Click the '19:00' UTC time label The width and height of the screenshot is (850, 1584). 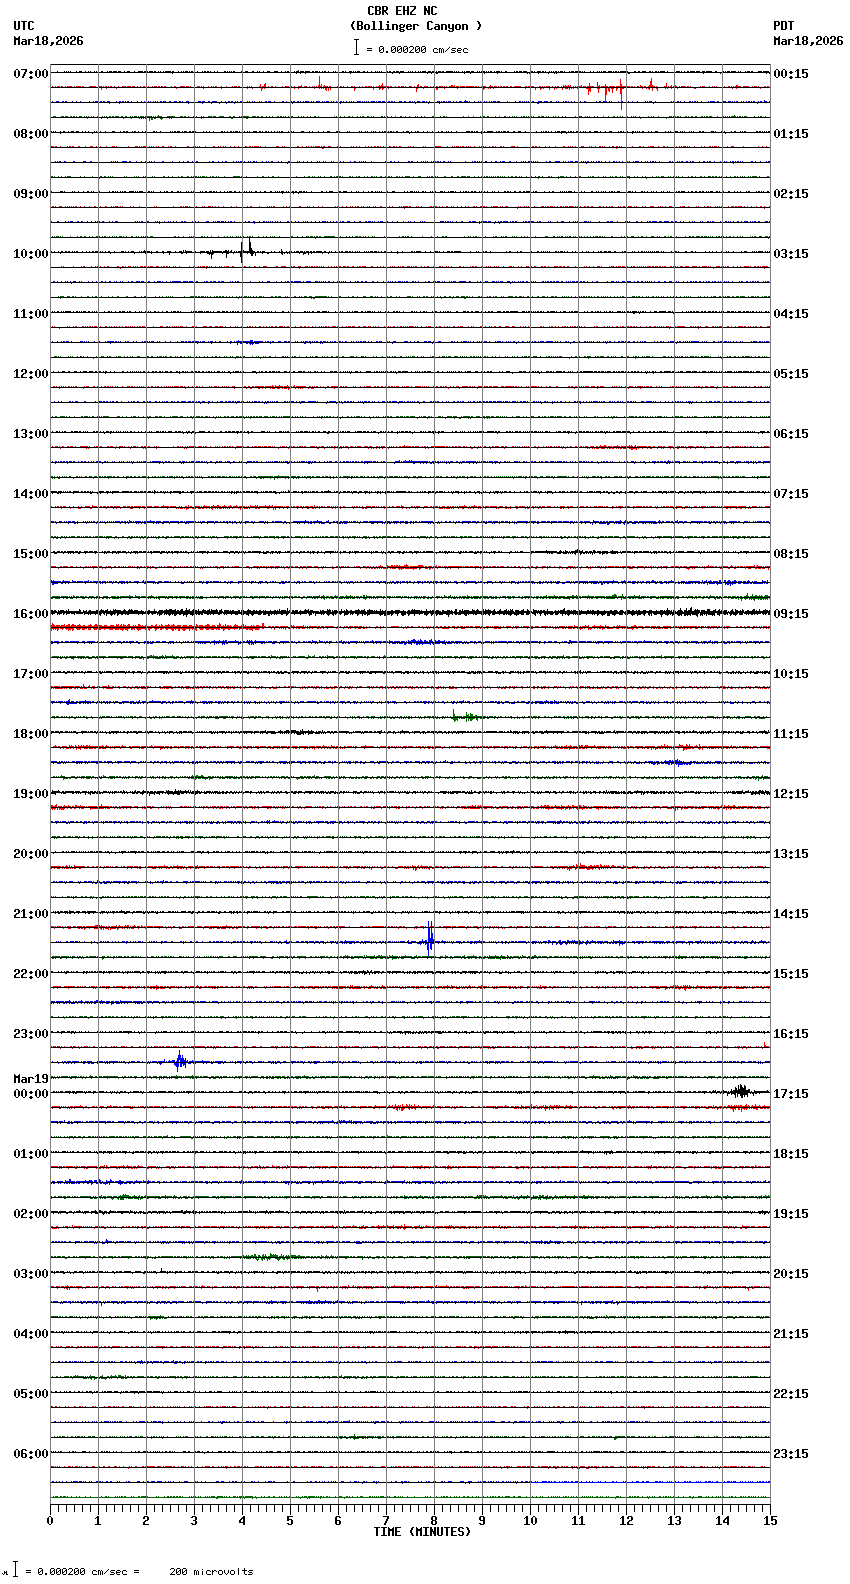pyautogui.click(x=30, y=794)
